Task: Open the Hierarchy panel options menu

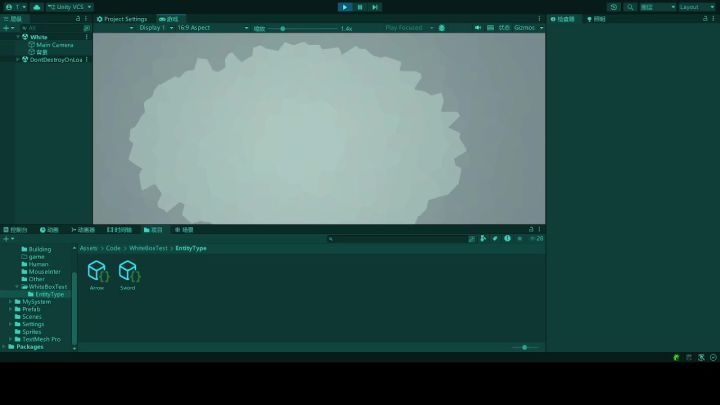Action: pos(86,18)
